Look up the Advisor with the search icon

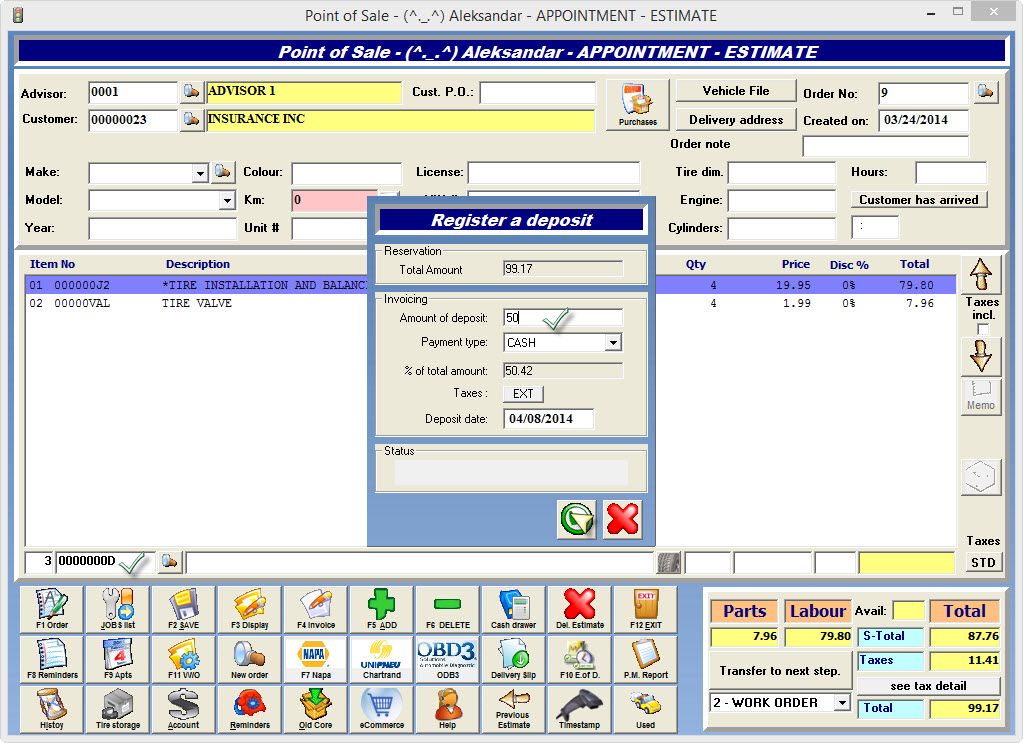[191, 91]
